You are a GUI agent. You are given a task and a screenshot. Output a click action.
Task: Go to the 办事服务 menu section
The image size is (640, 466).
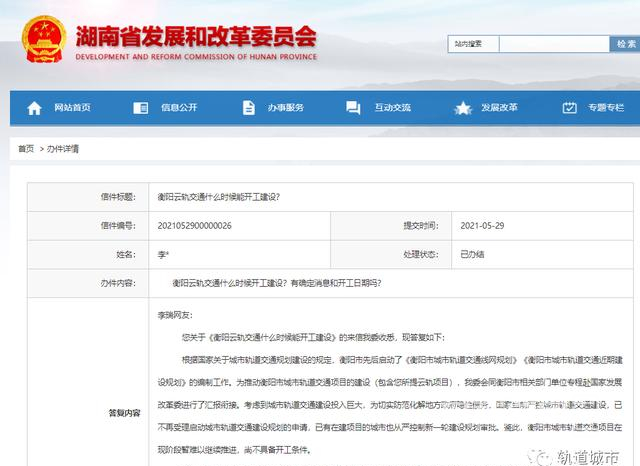[286, 108]
